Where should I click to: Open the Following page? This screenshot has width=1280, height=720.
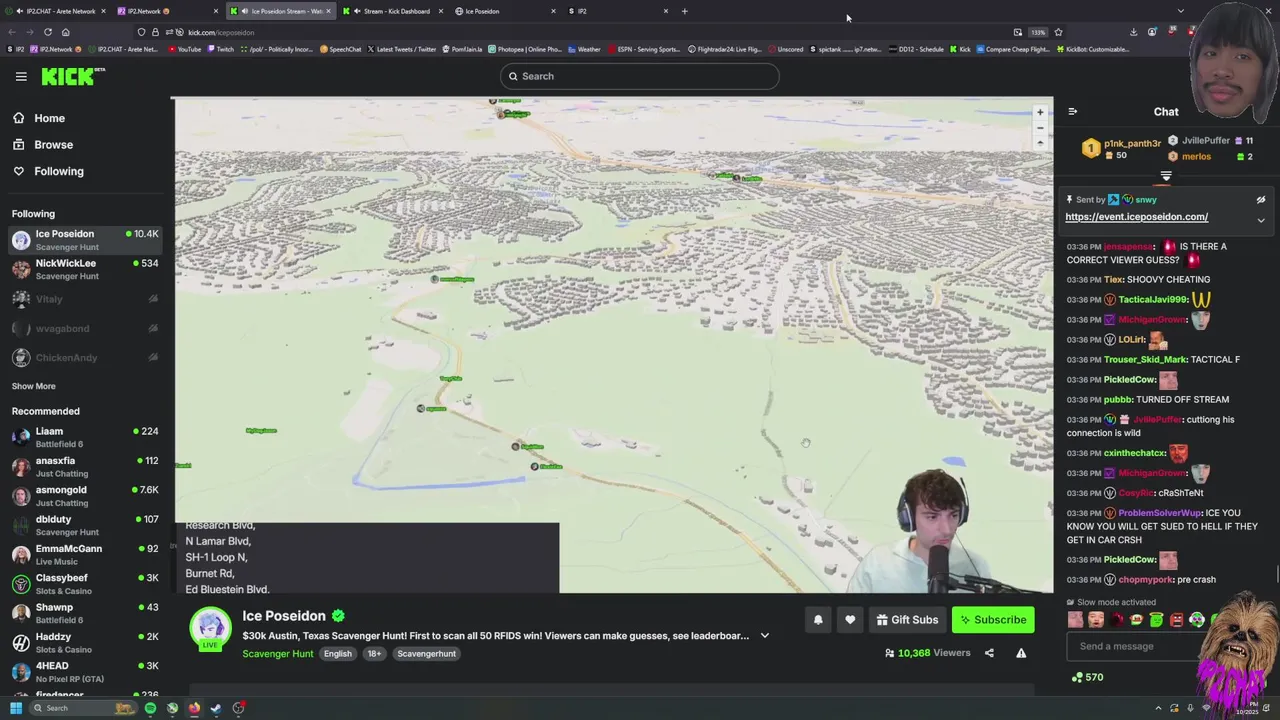click(59, 171)
